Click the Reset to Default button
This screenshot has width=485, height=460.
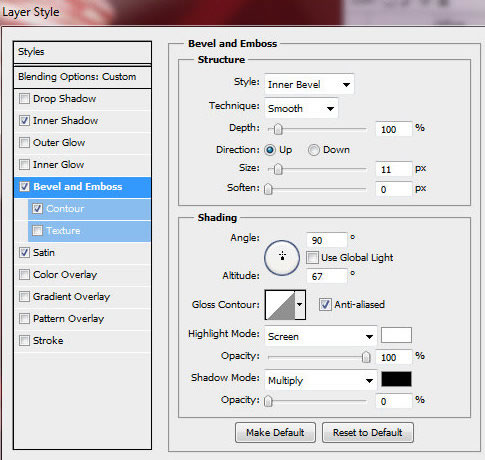(368, 433)
